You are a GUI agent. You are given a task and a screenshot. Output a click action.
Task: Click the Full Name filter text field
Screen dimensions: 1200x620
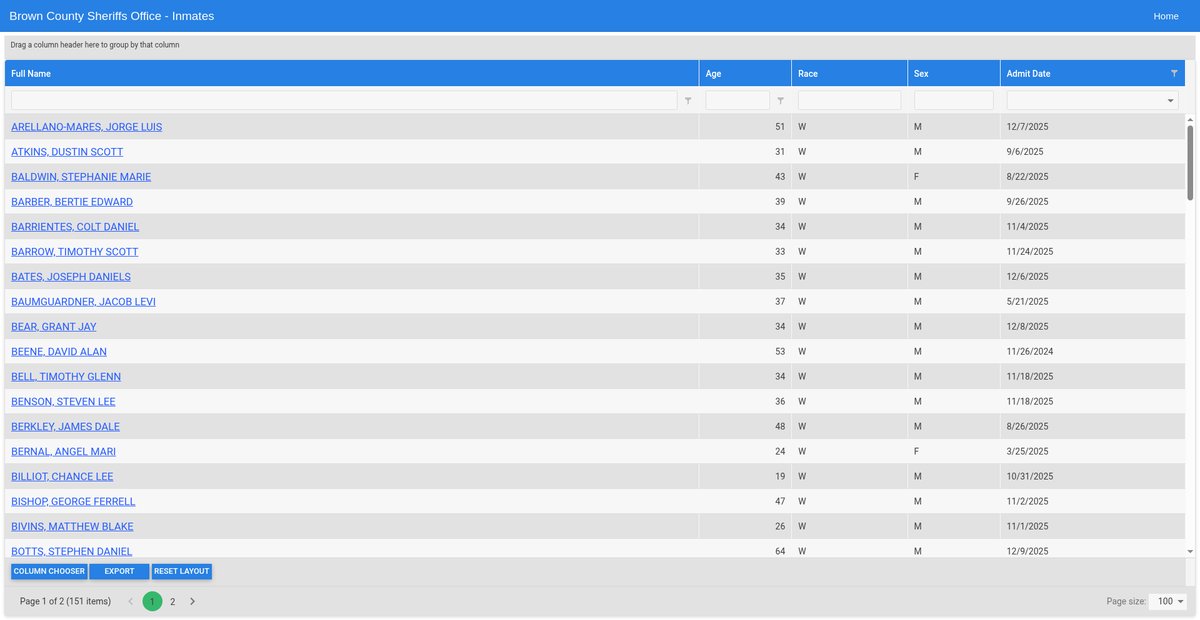tap(343, 101)
